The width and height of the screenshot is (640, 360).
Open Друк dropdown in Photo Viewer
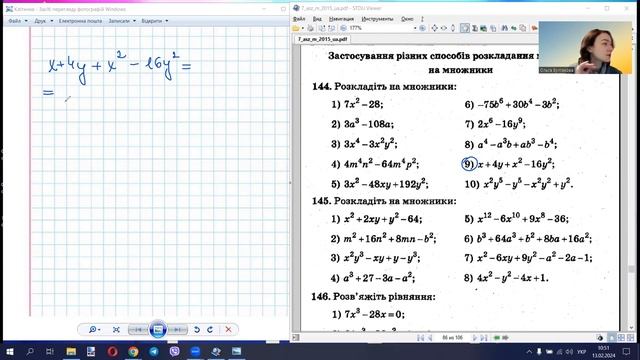[x=44, y=21]
